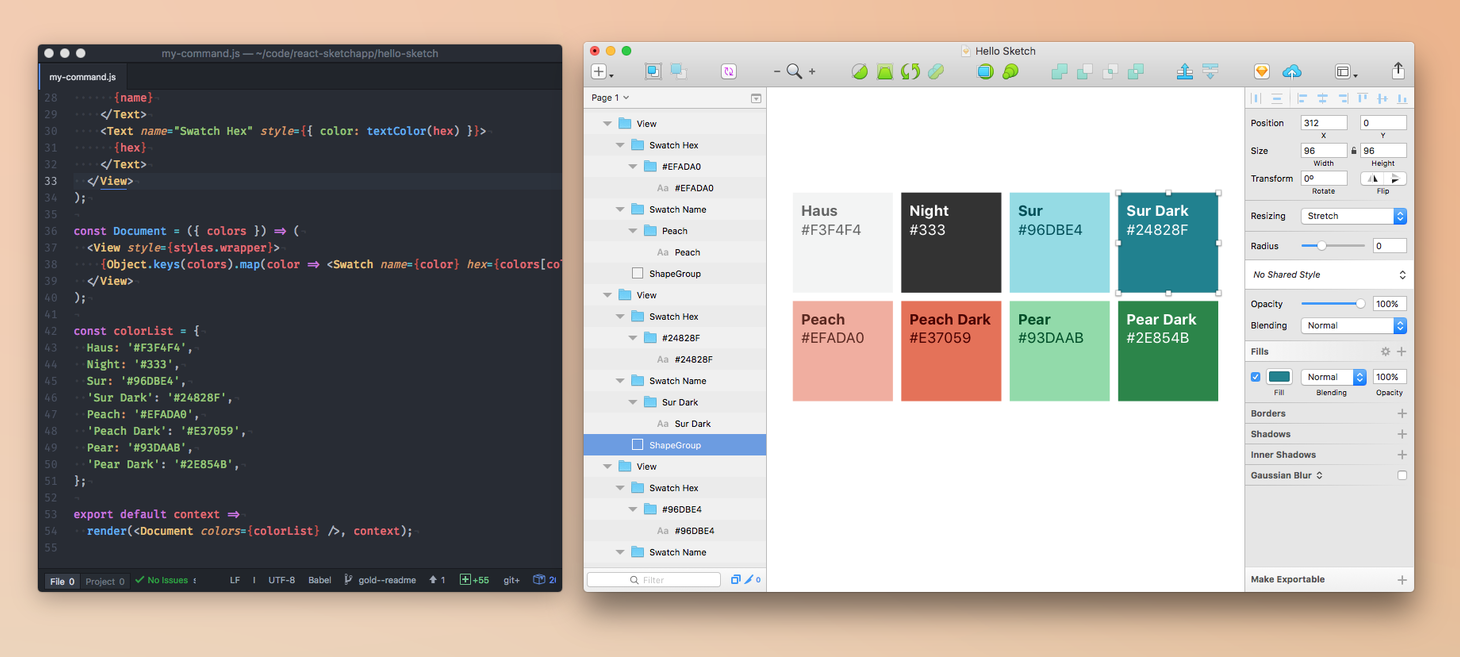
Task: Select the green Transform tool
Action: pos(885,72)
